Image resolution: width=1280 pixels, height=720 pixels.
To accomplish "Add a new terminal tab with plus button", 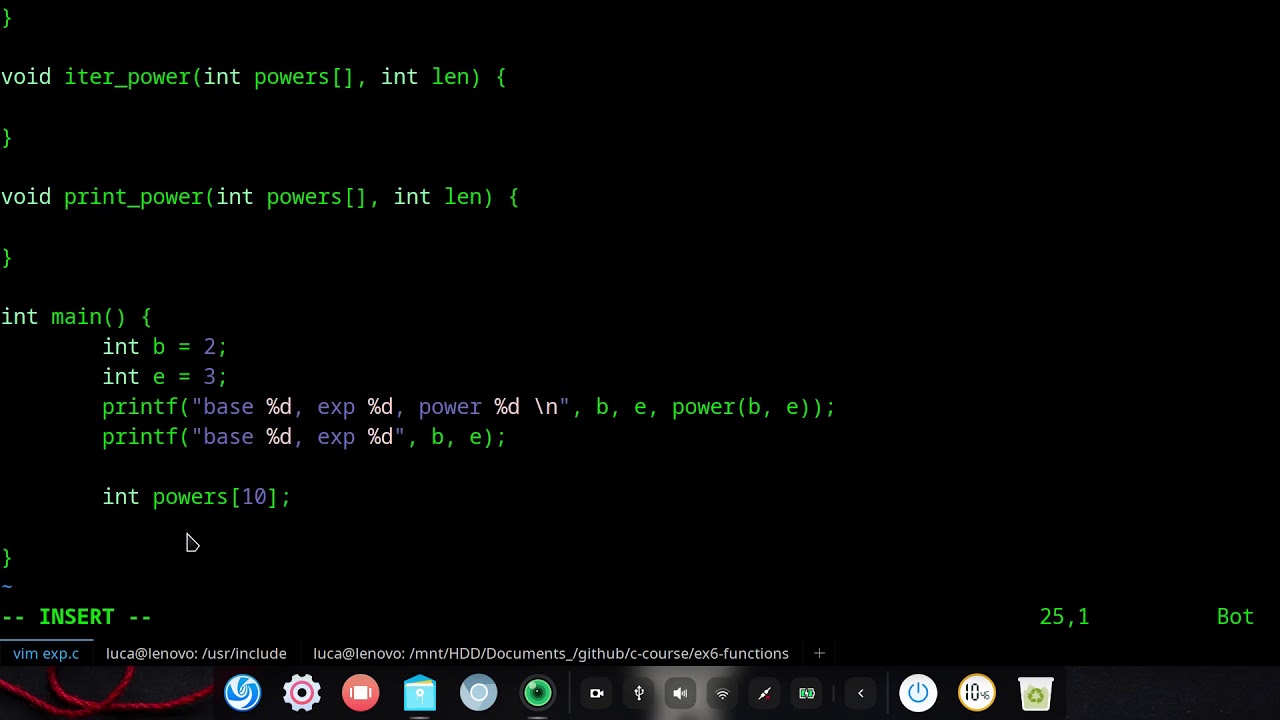I will pos(819,653).
